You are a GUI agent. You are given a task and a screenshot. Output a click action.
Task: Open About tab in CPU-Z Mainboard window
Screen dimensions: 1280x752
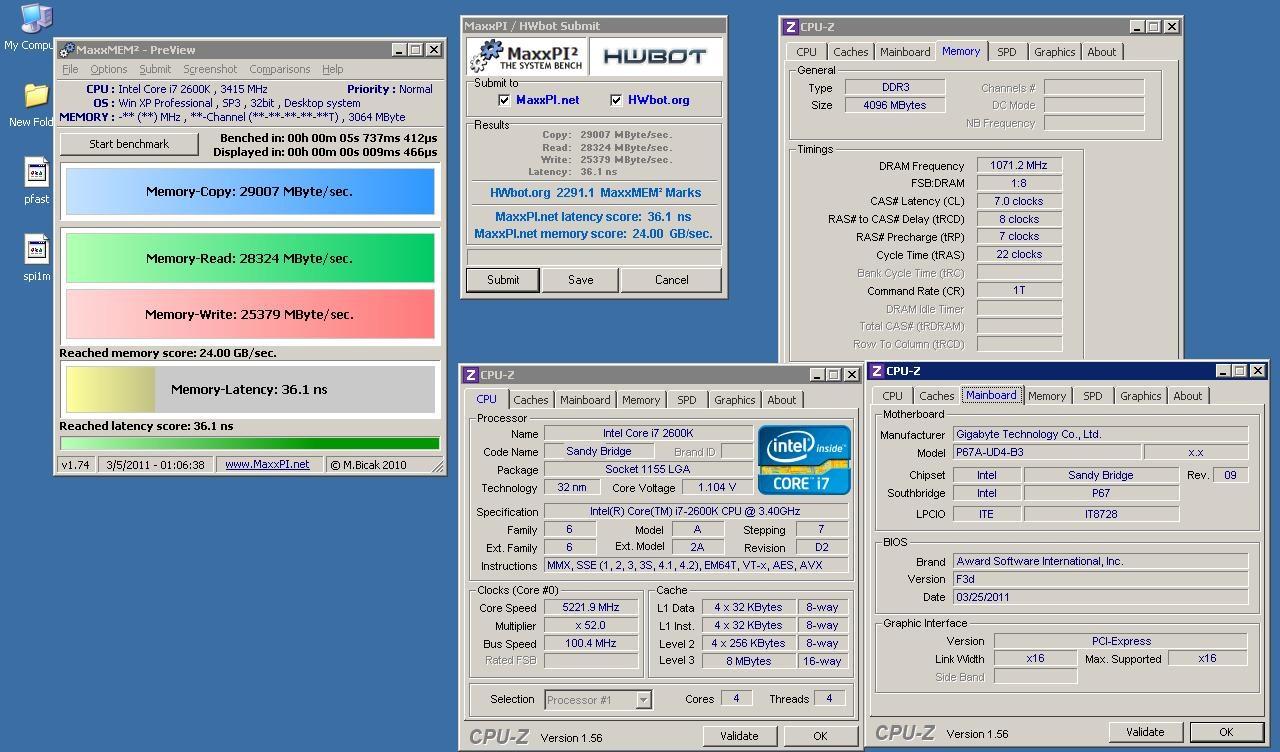[1188, 396]
